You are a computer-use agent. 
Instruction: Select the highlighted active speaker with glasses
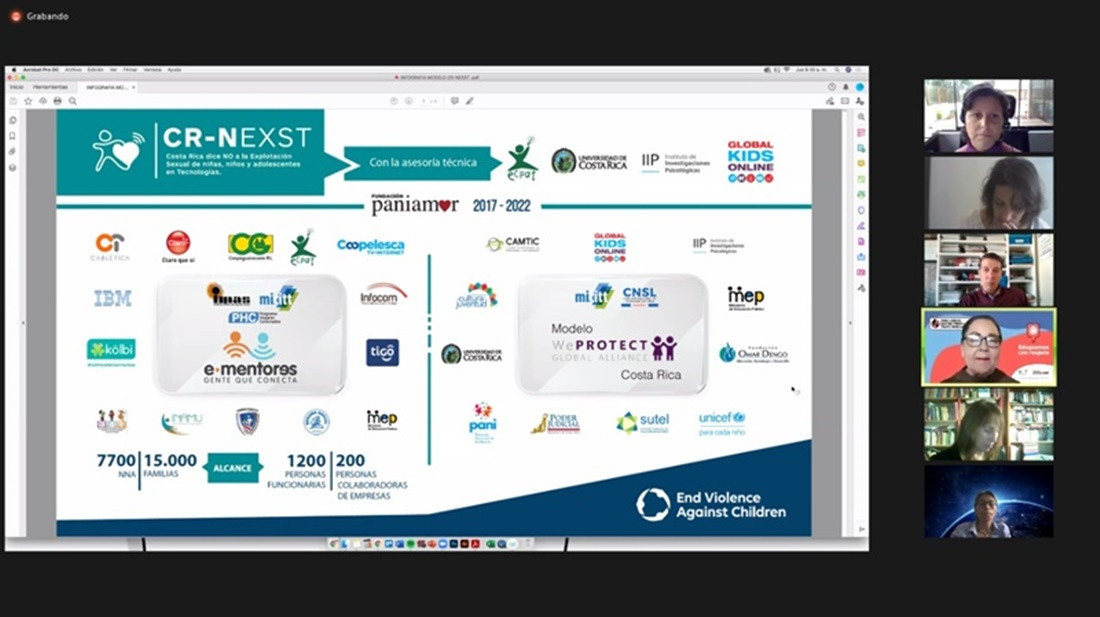(988, 347)
